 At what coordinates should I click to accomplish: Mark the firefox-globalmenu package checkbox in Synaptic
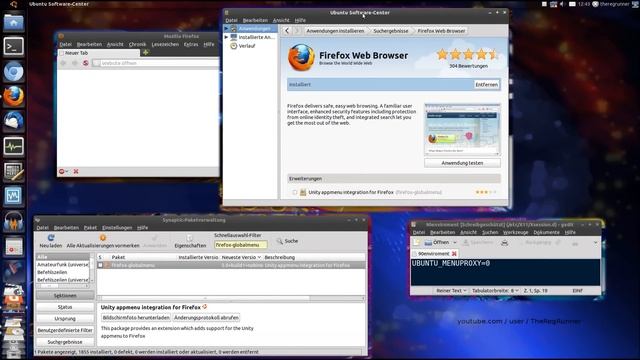click(x=100, y=265)
